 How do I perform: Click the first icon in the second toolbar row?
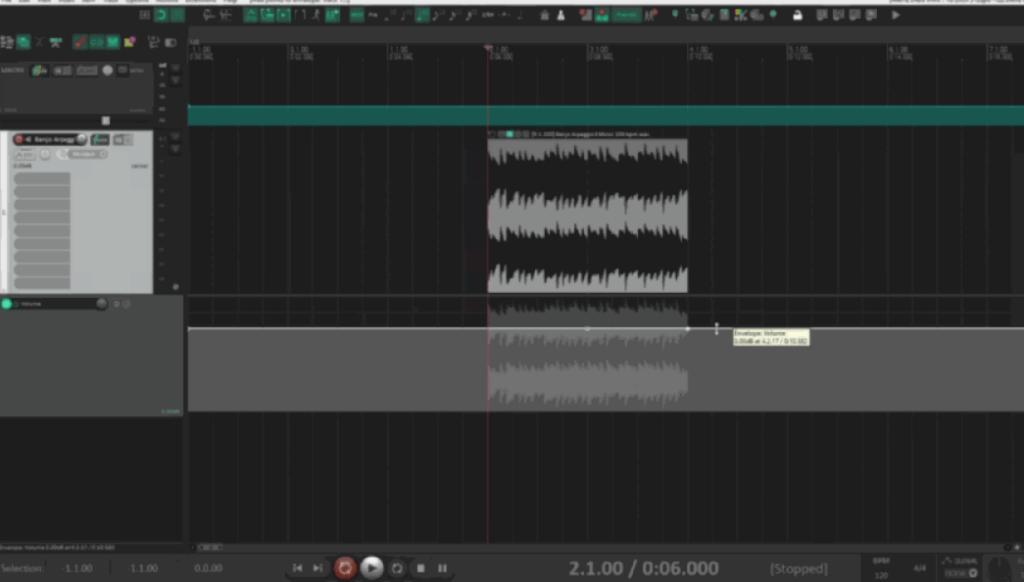pyautogui.click(x=7, y=42)
